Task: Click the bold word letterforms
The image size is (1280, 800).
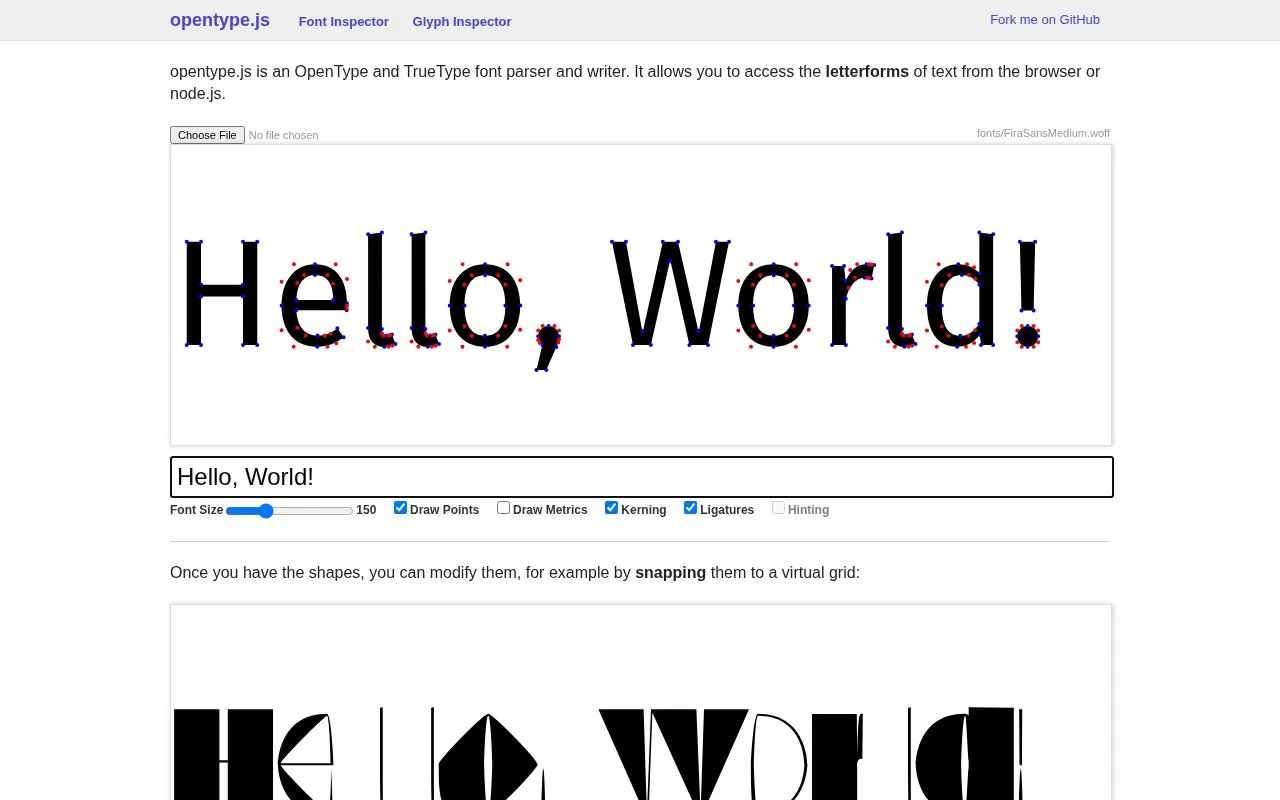Action: pos(867,72)
